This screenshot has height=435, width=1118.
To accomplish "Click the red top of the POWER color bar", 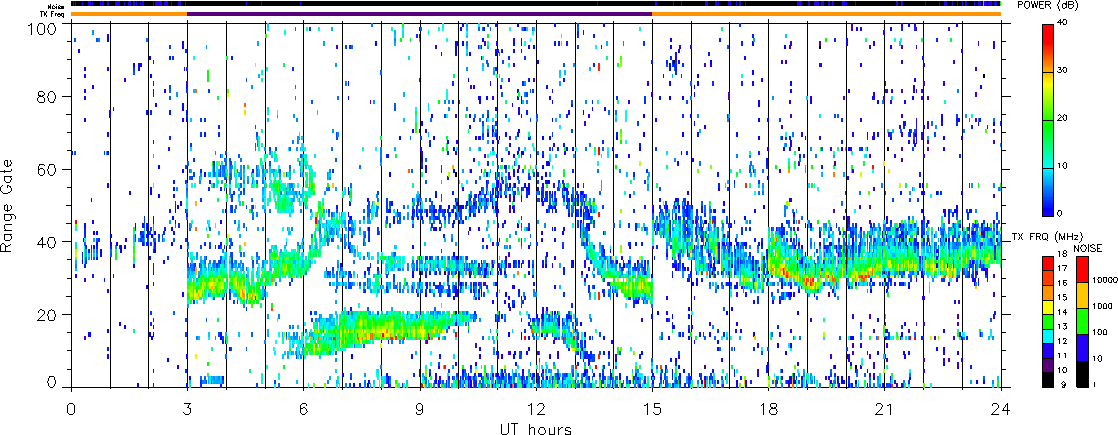I will tap(1048, 30).
